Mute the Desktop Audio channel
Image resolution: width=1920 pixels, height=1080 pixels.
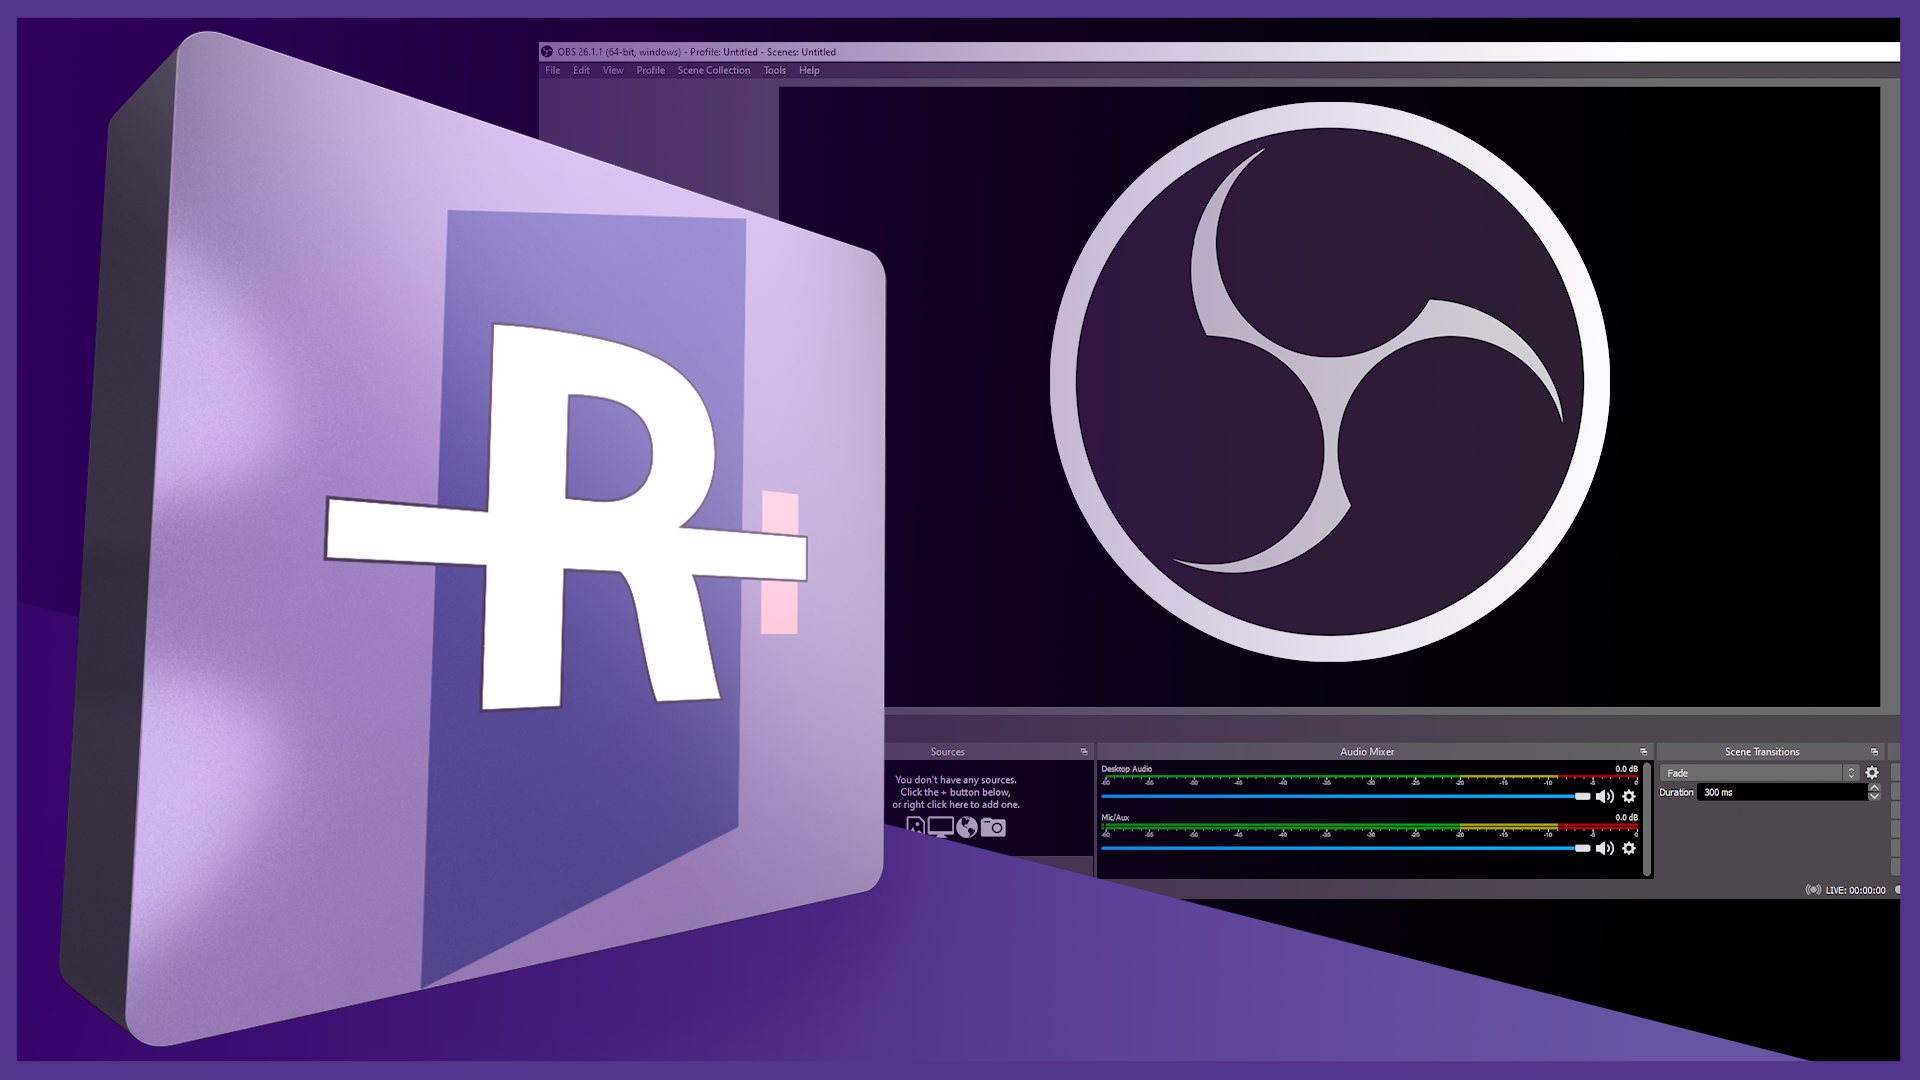(x=1605, y=797)
